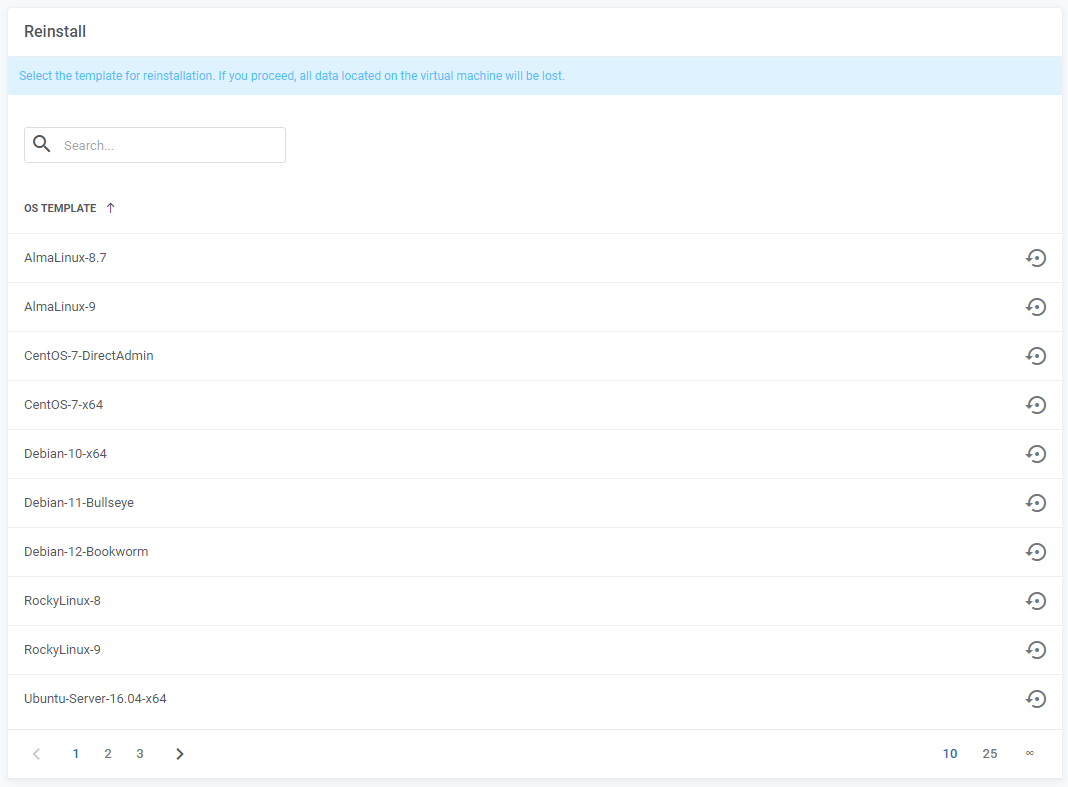Click the magnifying glass search icon

41,143
